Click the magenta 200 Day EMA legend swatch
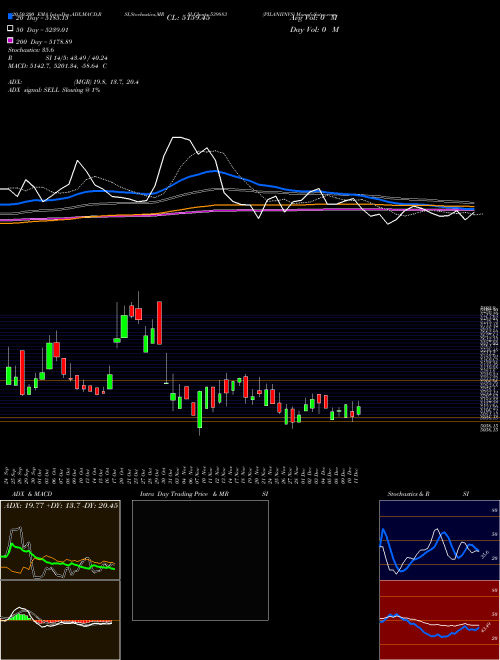This screenshot has height=660, width=500. pyautogui.click(x=10, y=40)
